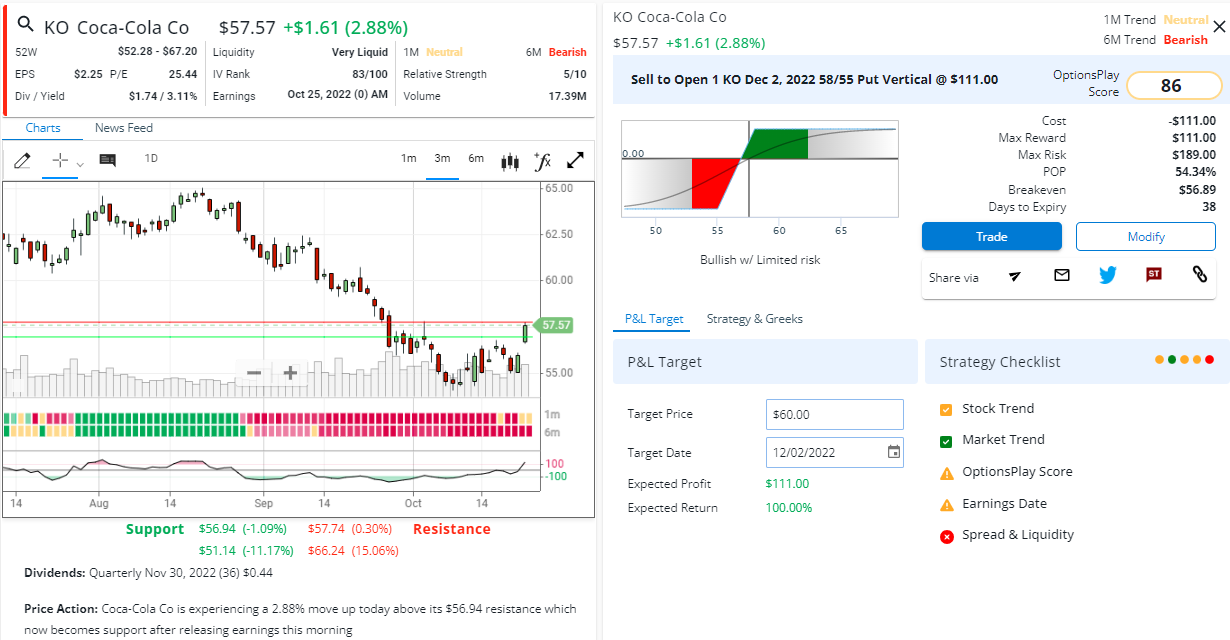The image size is (1230, 640).
Task: Click the IV Rank 83/100 value
Action: [x=370, y=74]
